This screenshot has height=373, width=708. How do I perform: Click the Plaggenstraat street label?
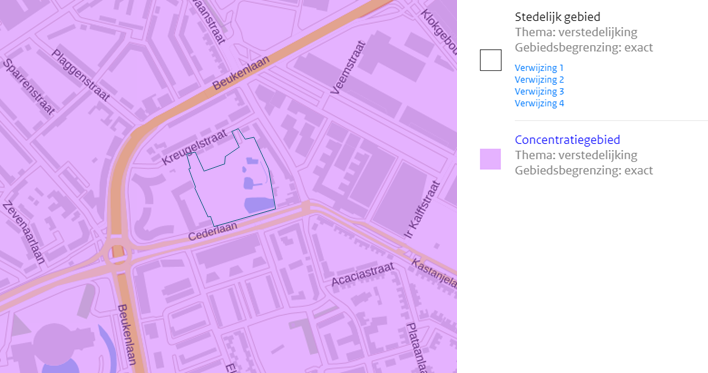pos(80,75)
